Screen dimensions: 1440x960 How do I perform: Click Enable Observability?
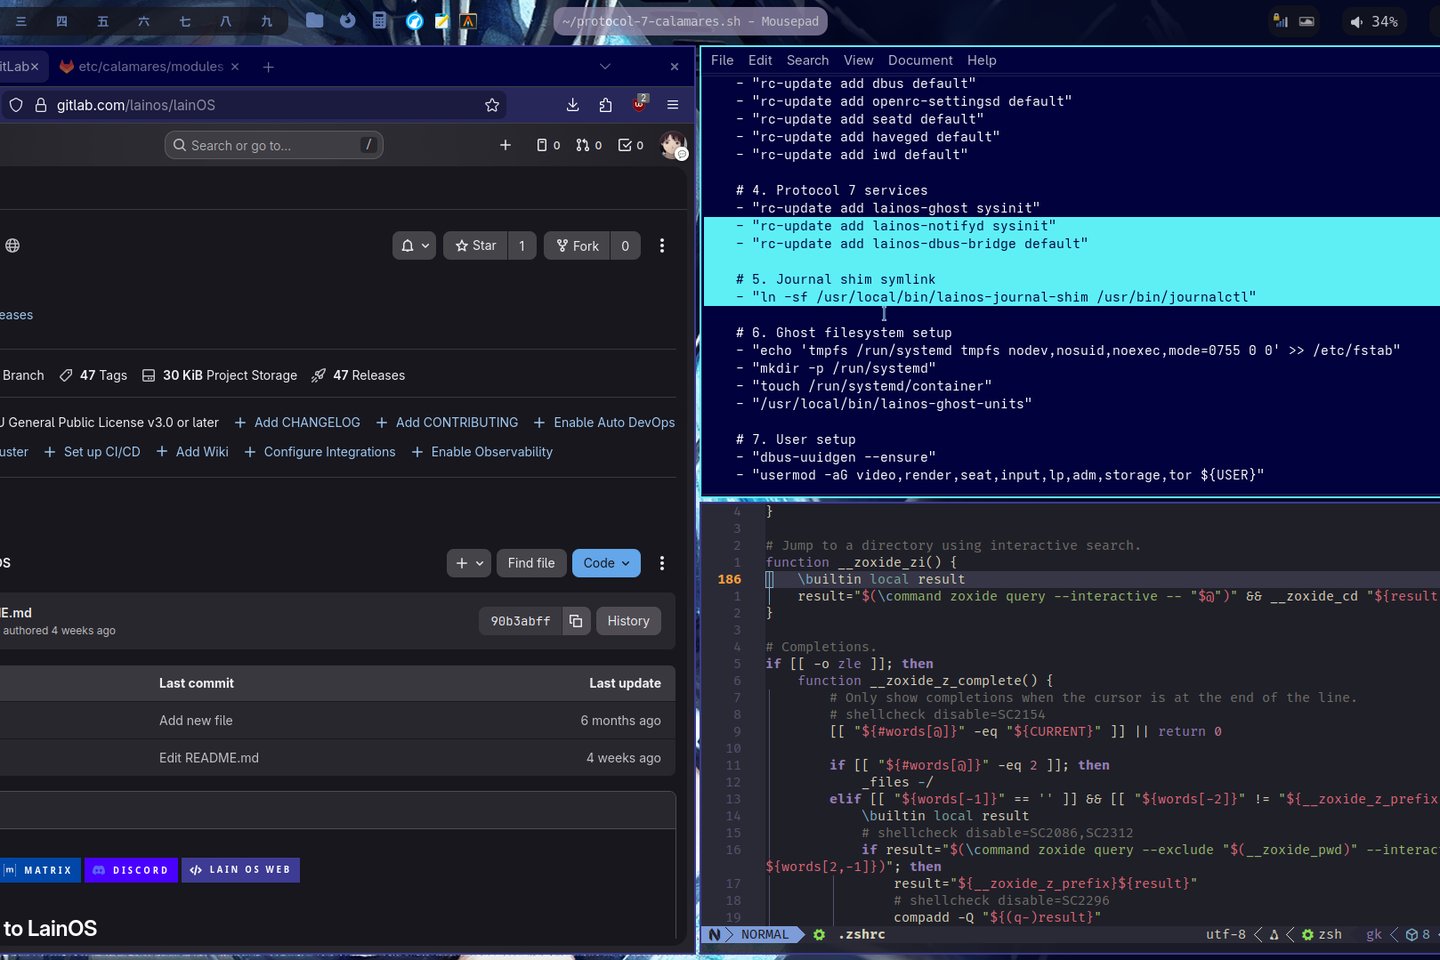[x=482, y=452]
